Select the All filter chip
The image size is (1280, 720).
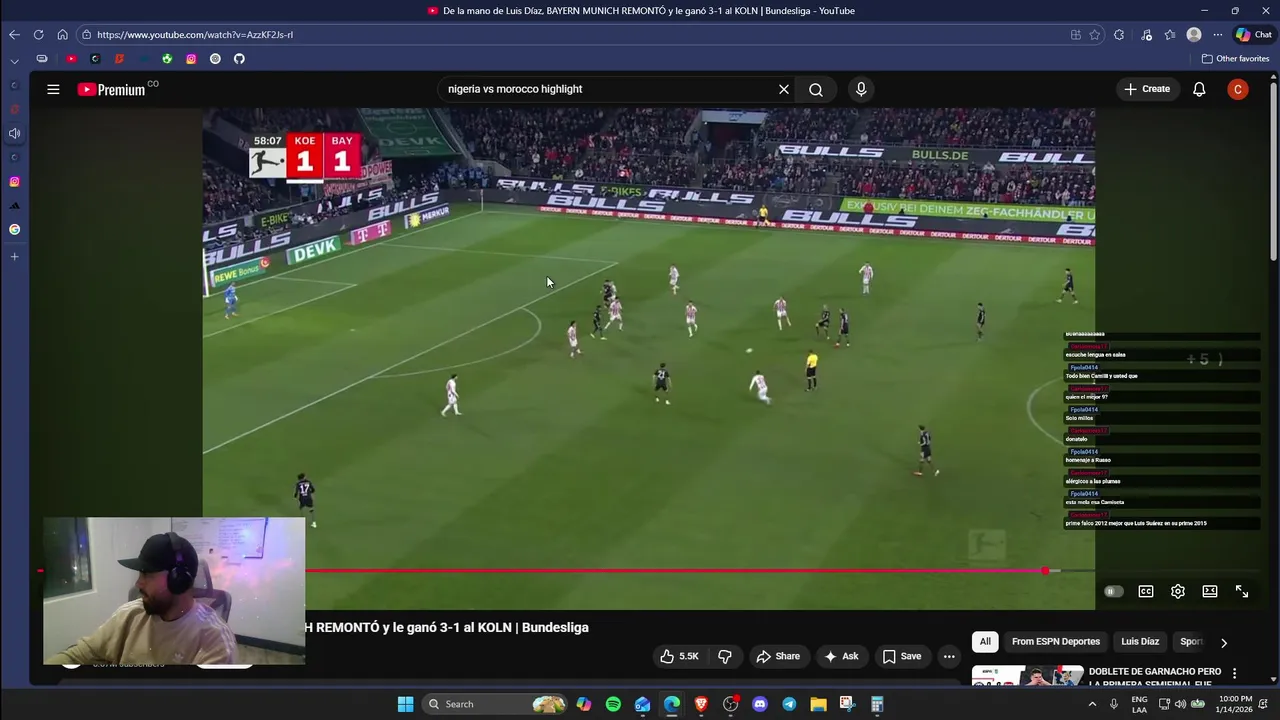point(985,642)
